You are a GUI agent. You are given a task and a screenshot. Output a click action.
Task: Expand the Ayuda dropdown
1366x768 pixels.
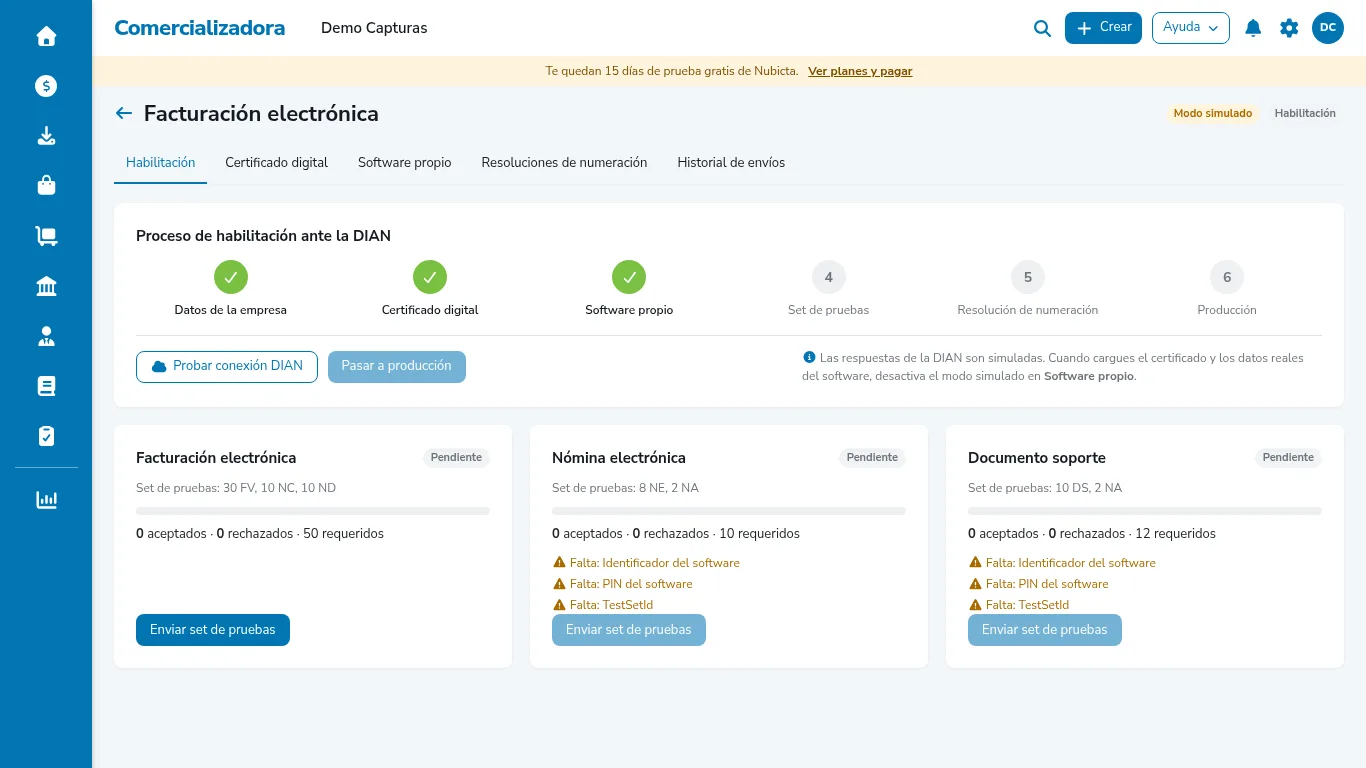(x=1190, y=28)
